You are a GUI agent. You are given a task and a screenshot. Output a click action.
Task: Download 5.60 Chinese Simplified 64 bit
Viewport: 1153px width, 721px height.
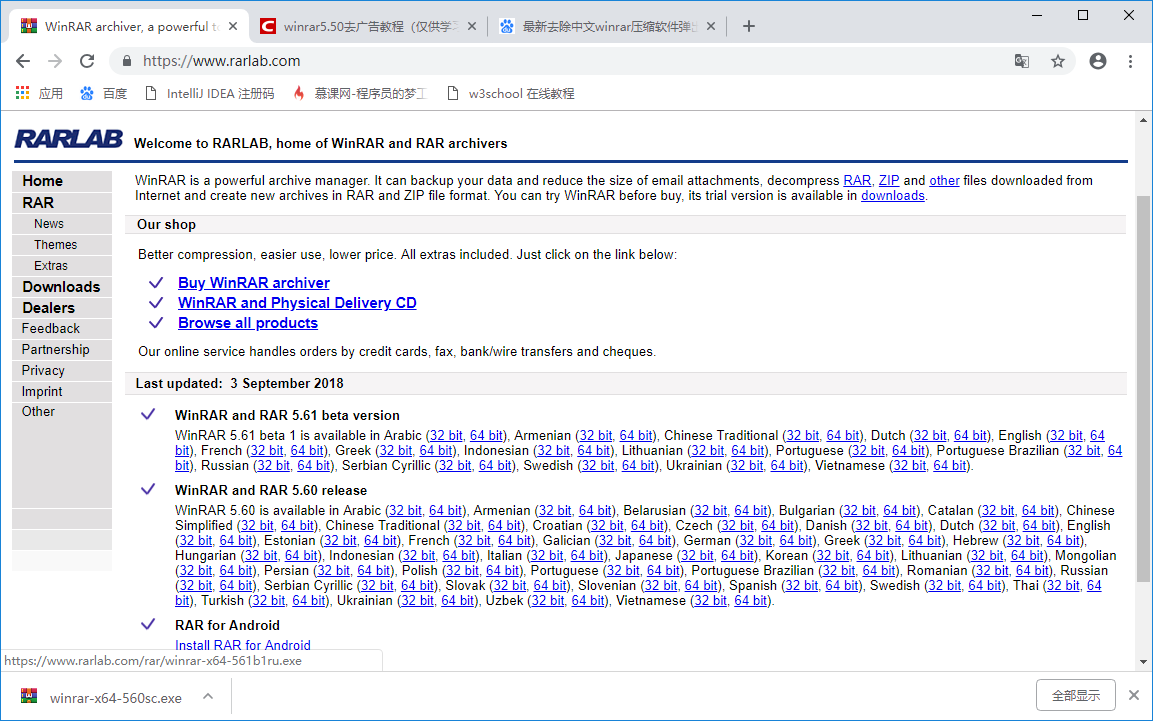(x=298, y=525)
